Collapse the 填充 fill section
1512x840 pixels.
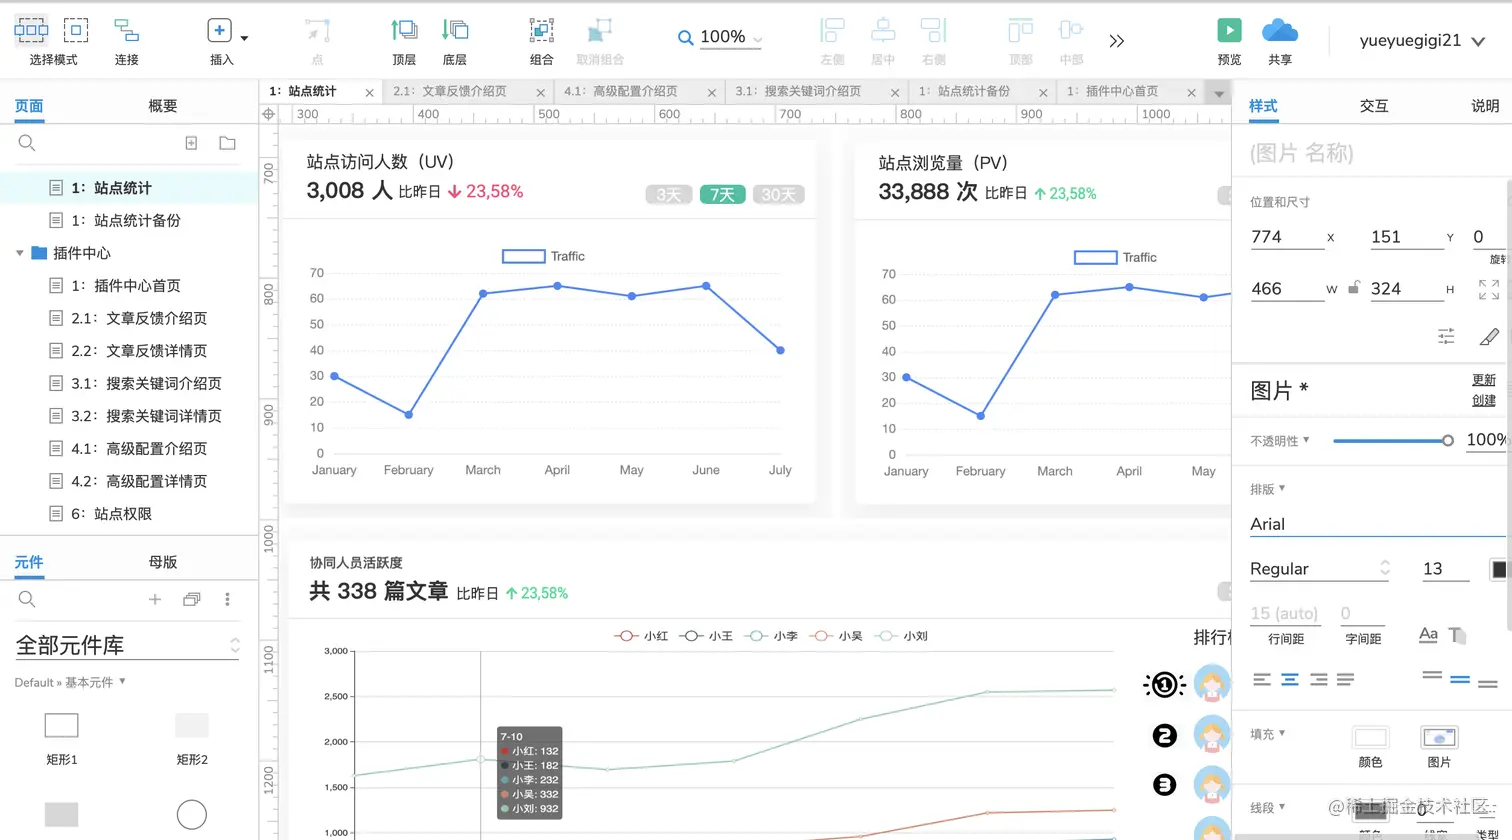(x=1282, y=733)
